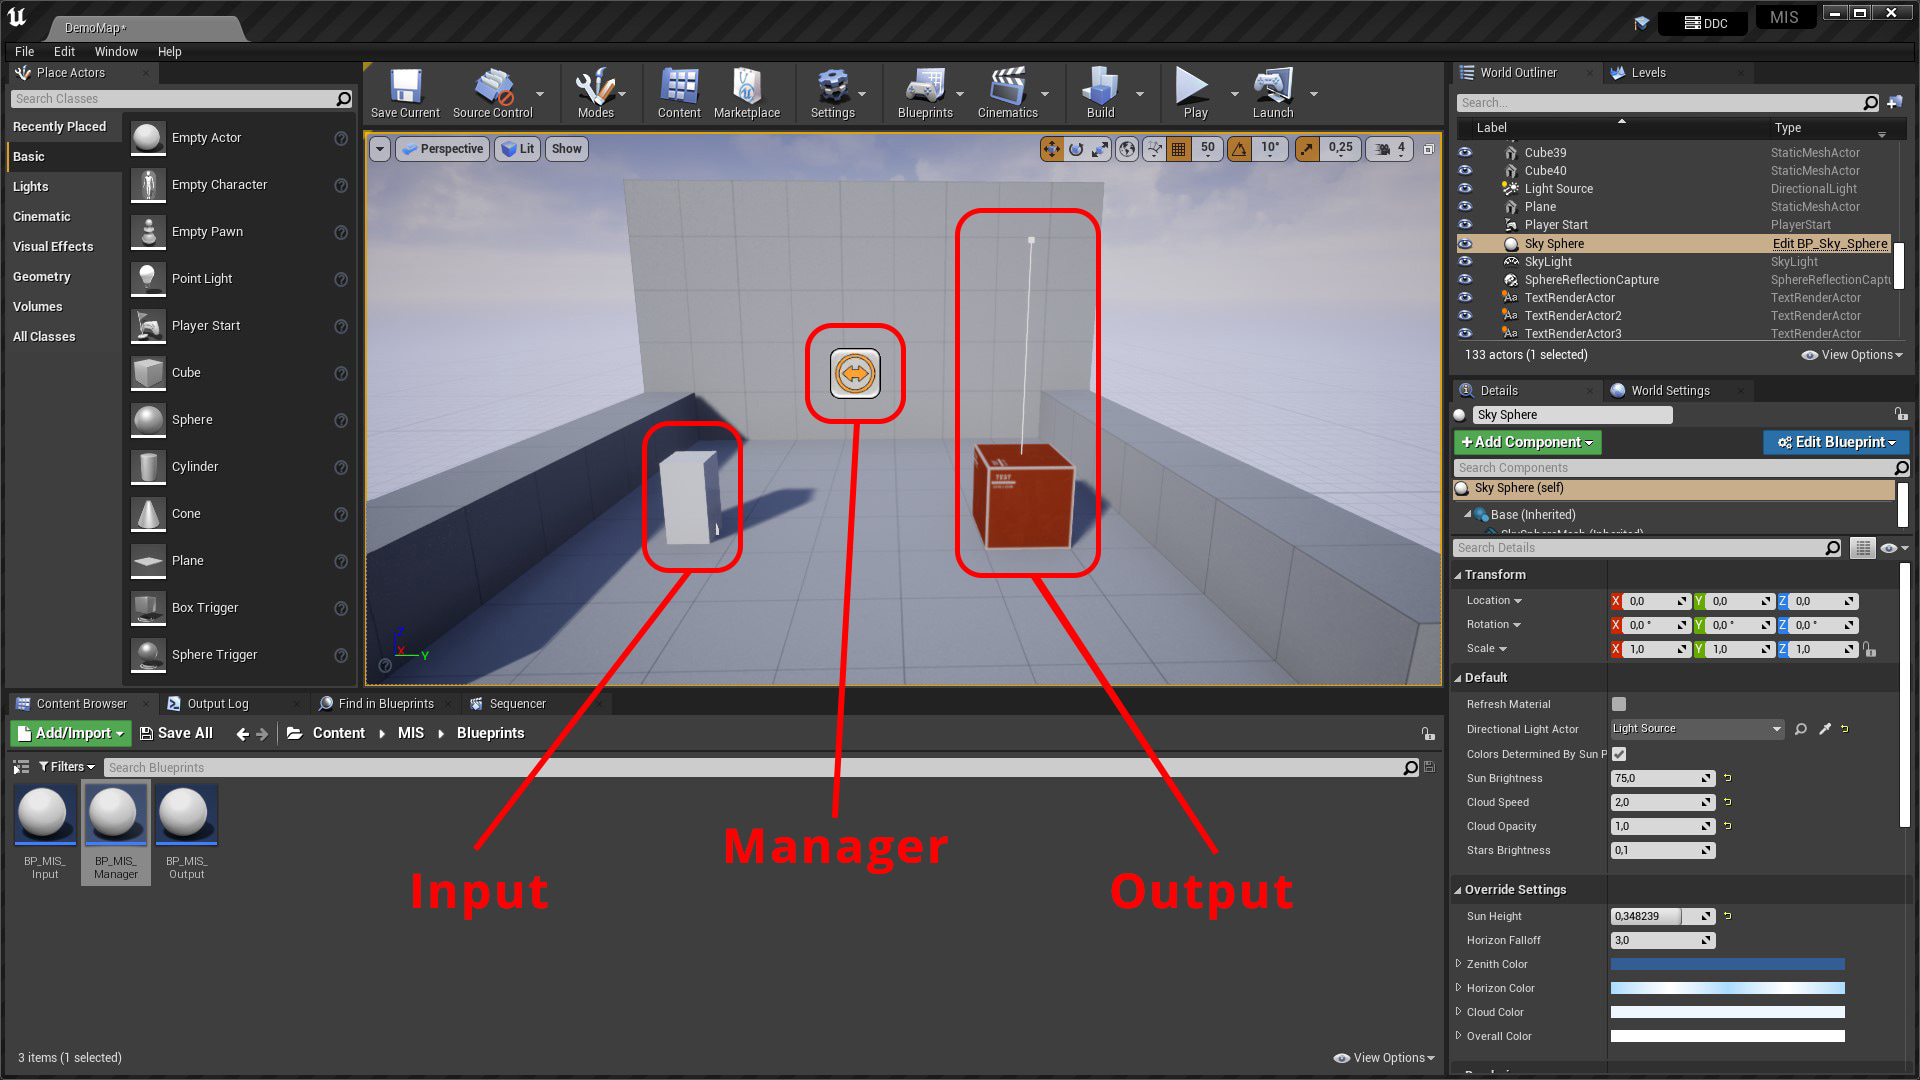Open View Options in World Outliner
The width and height of the screenshot is (1920, 1080).
coord(1851,354)
